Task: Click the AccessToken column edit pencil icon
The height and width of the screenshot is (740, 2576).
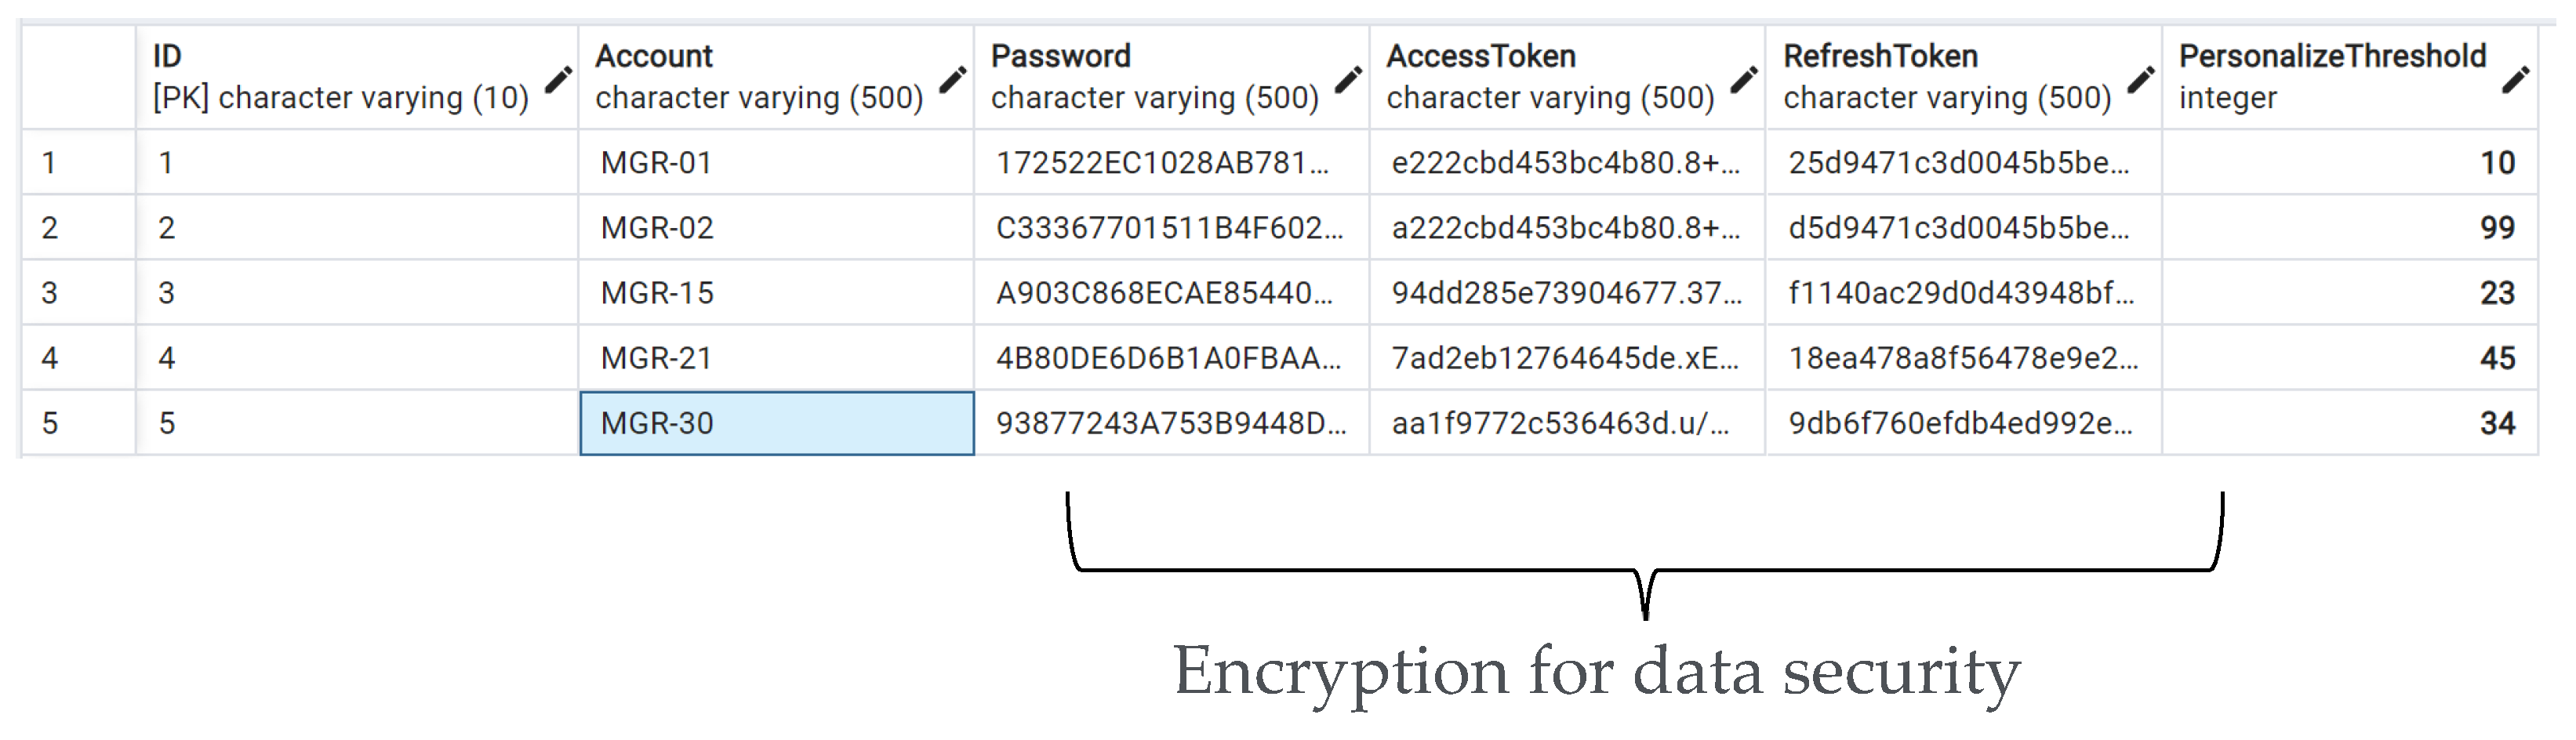Action: coord(1744,79)
